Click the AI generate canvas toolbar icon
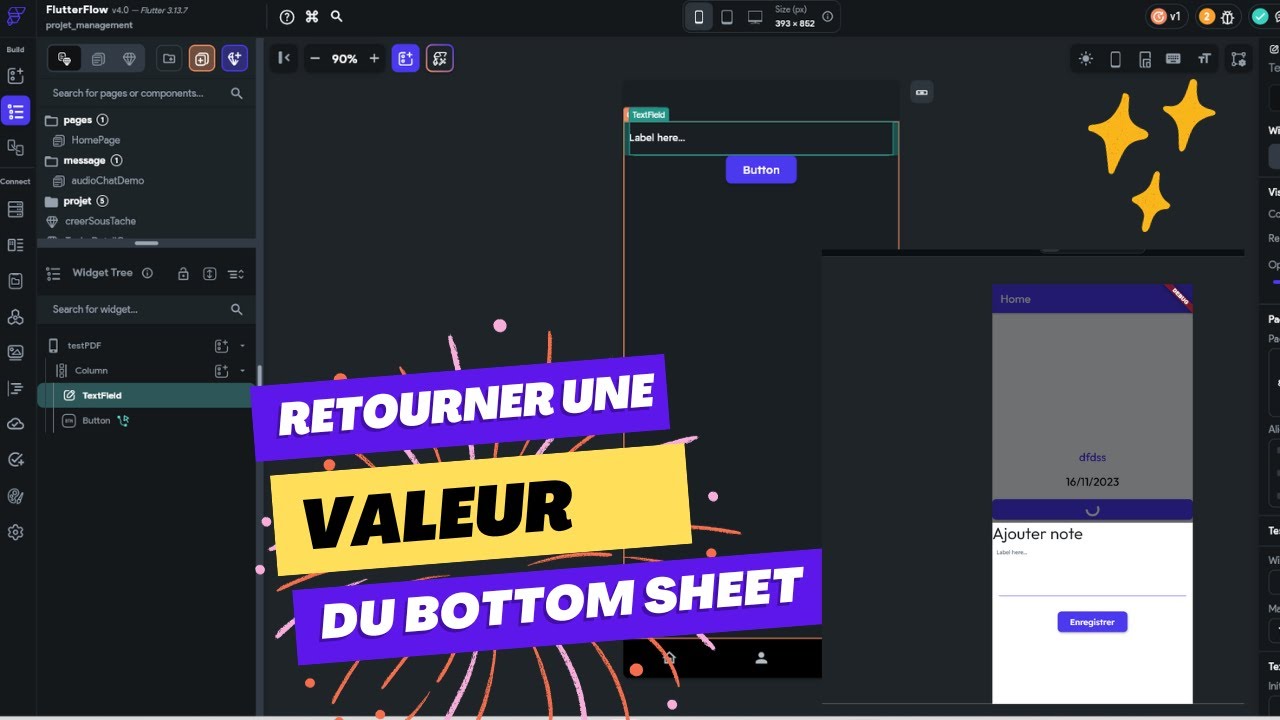The image size is (1280, 720). 440,59
